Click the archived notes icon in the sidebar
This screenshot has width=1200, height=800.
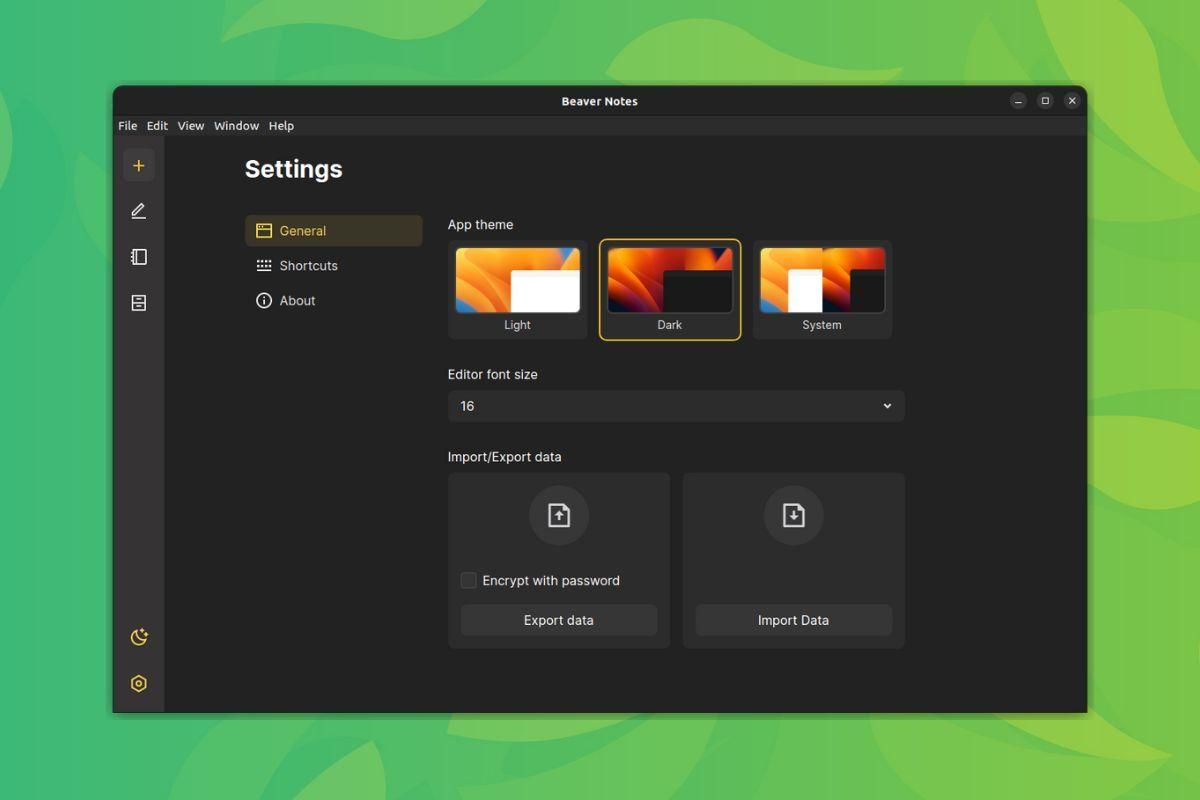tap(139, 302)
